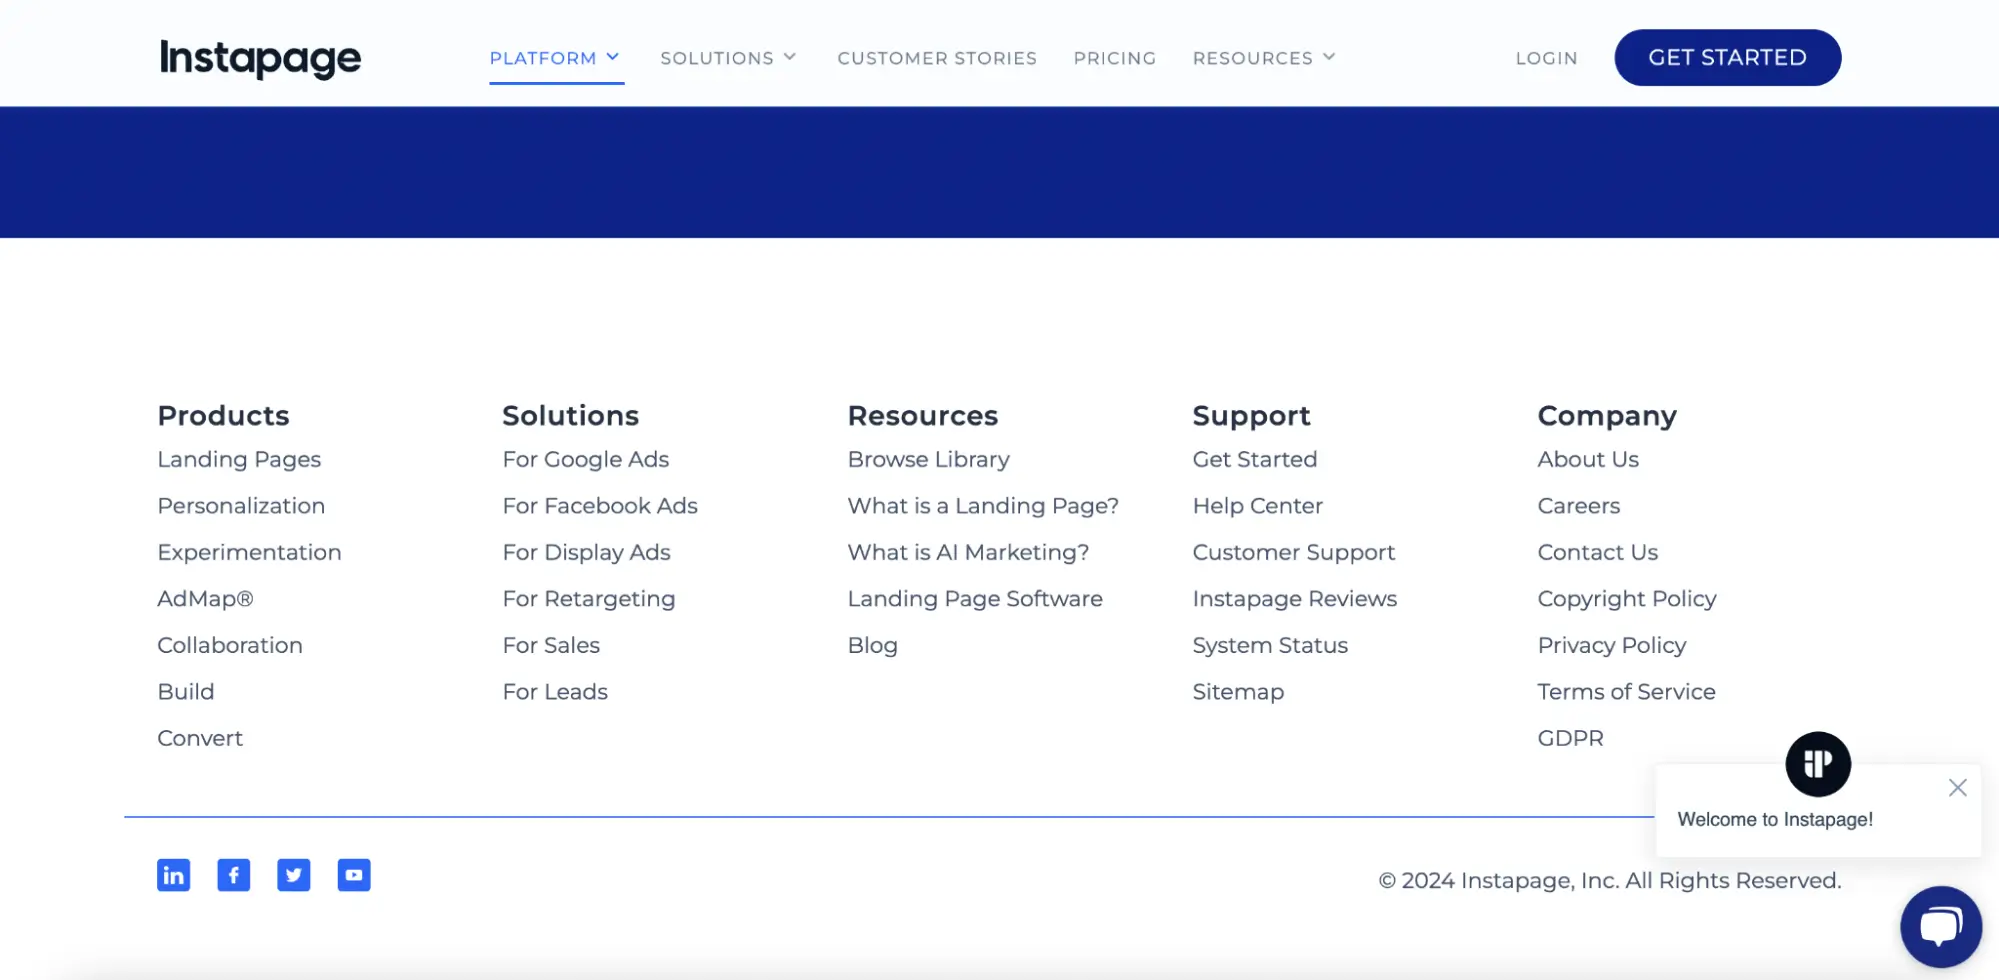1999x980 pixels.
Task: Click Browse Library under Resources
Action: point(928,459)
